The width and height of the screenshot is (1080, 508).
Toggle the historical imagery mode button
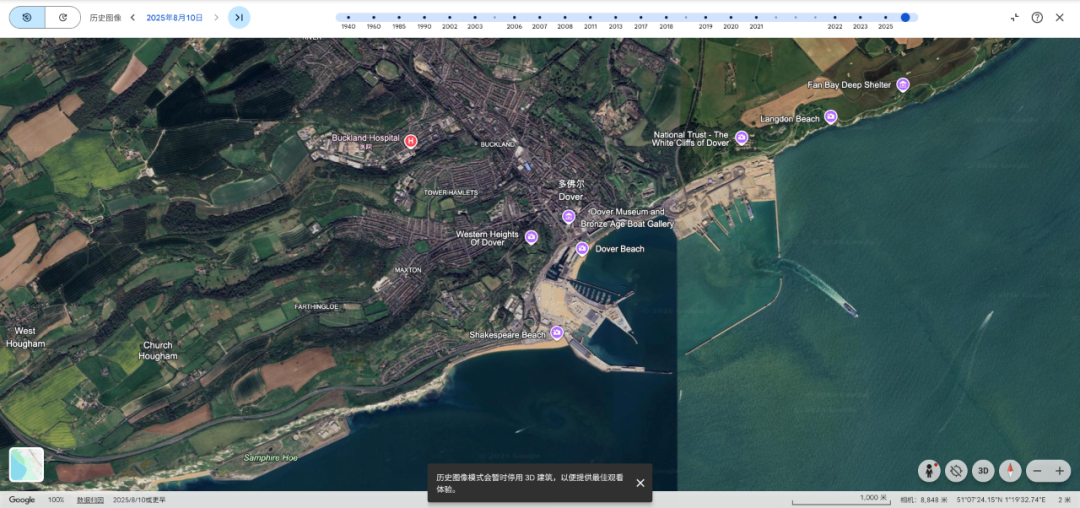26,17
